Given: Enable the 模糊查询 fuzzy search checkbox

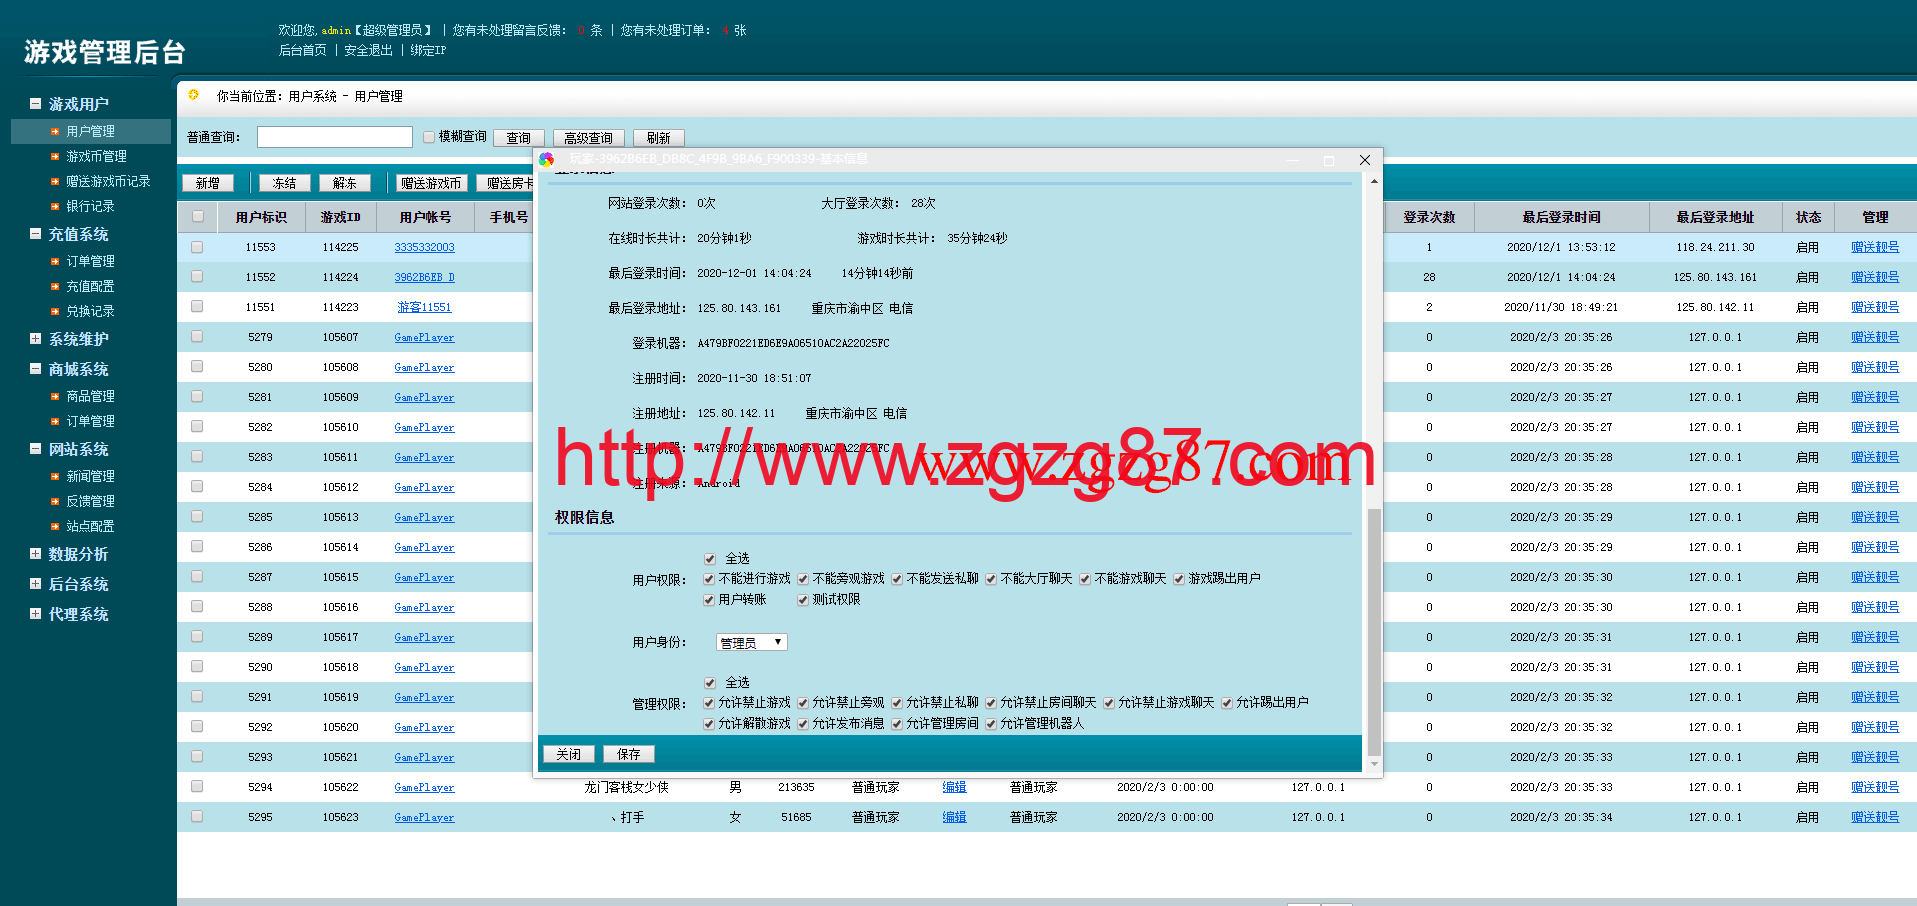Looking at the screenshot, I should click(429, 137).
